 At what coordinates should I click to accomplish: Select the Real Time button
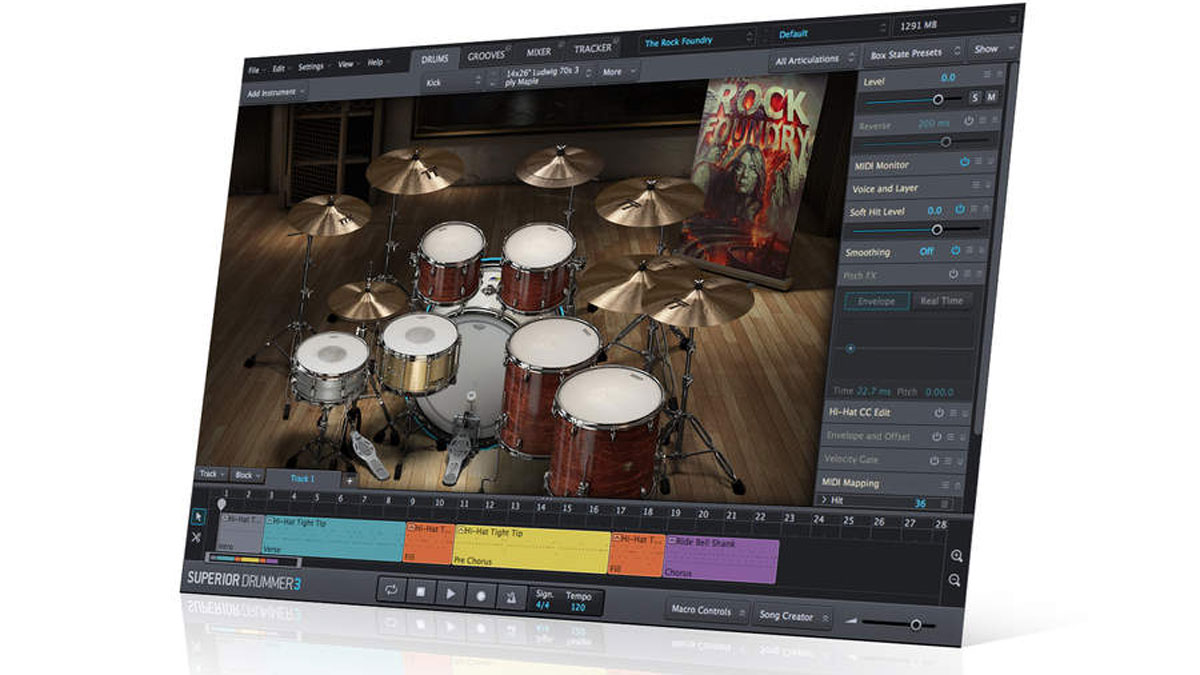(x=941, y=300)
